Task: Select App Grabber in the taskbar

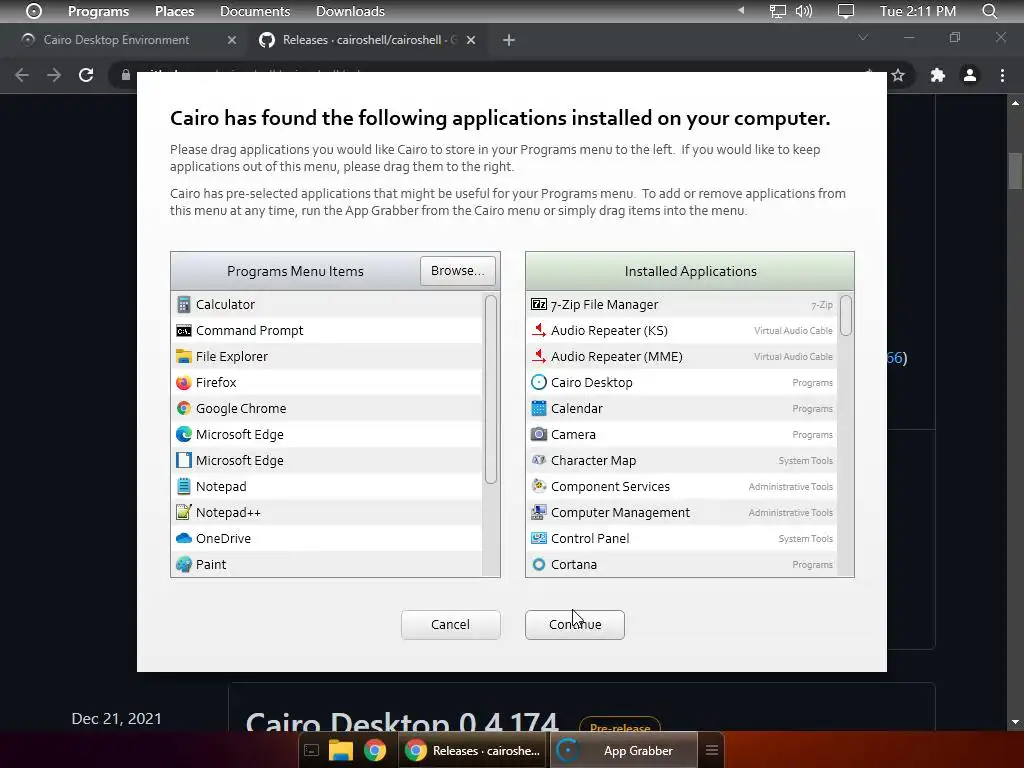Action: pyautogui.click(x=626, y=750)
